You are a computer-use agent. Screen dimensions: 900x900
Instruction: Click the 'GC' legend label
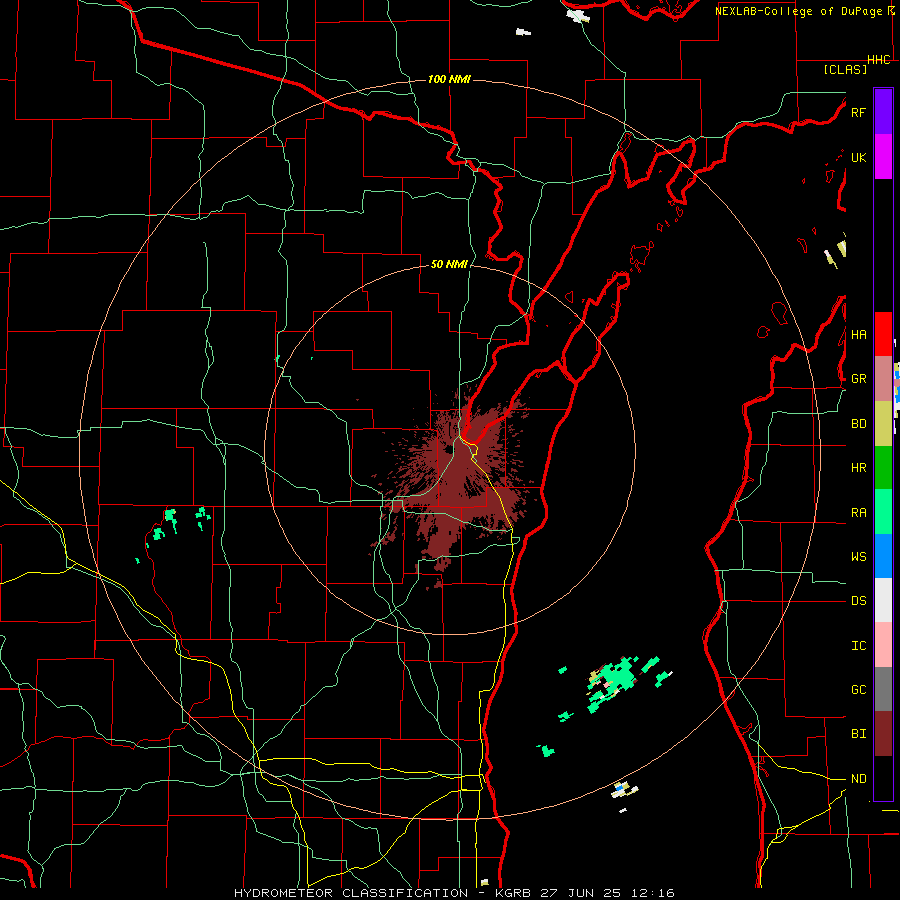(x=858, y=690)
